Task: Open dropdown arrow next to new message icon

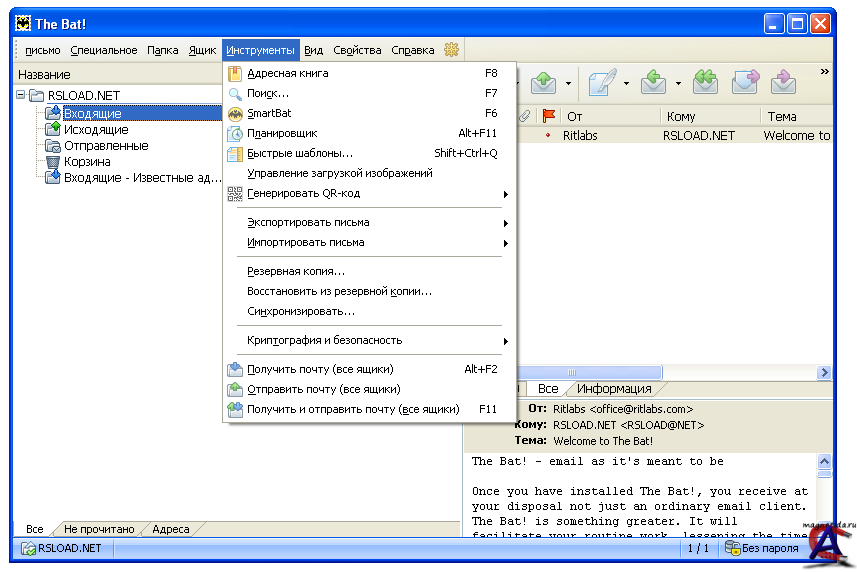Action: 627,83
